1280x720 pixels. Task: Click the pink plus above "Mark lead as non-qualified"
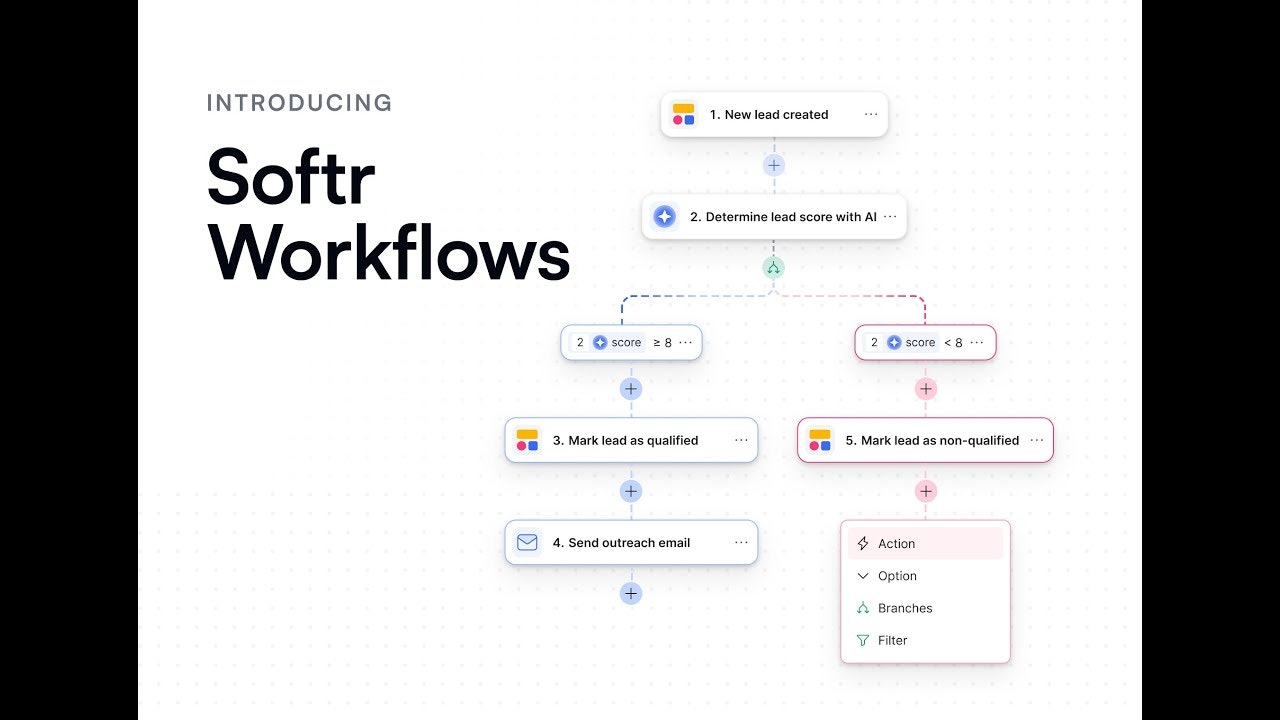tap(926, 388)
